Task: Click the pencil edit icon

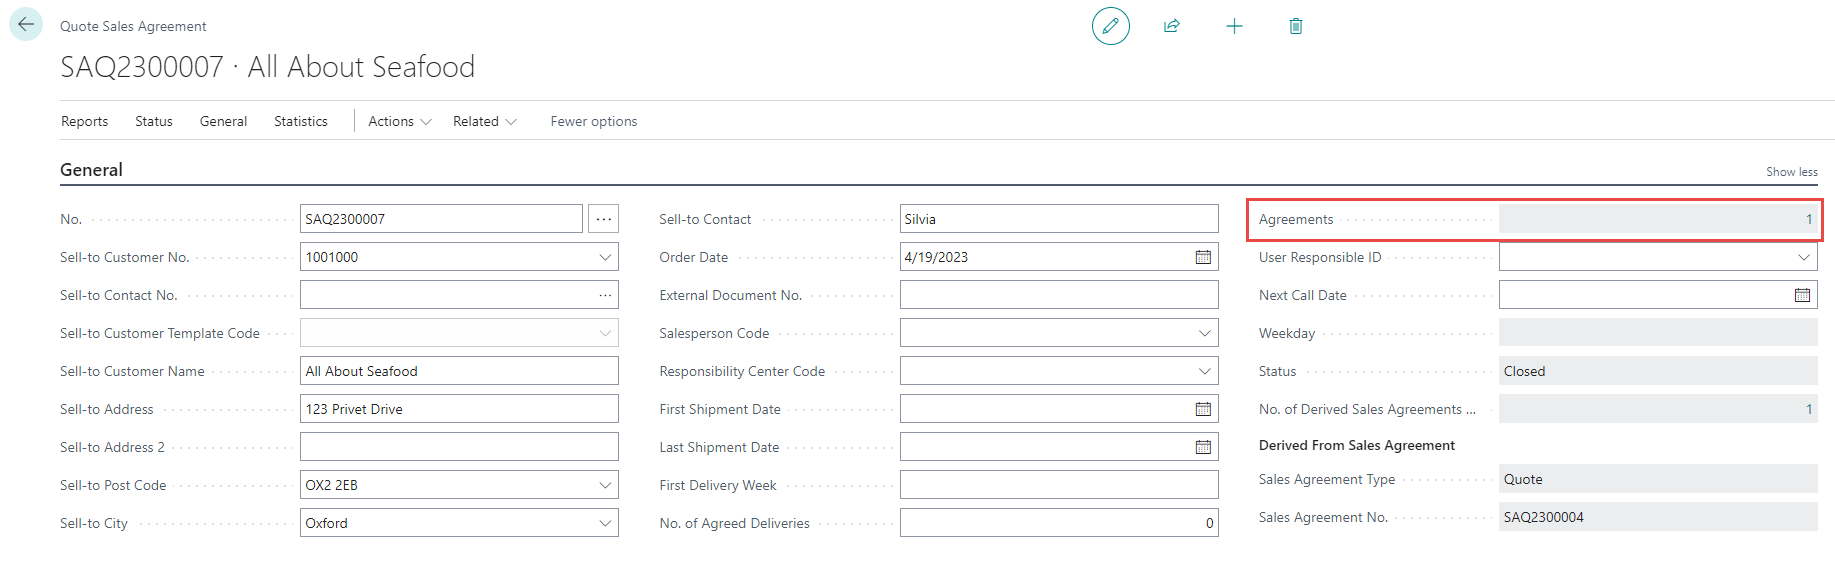Action: [x=1110, y=26]
